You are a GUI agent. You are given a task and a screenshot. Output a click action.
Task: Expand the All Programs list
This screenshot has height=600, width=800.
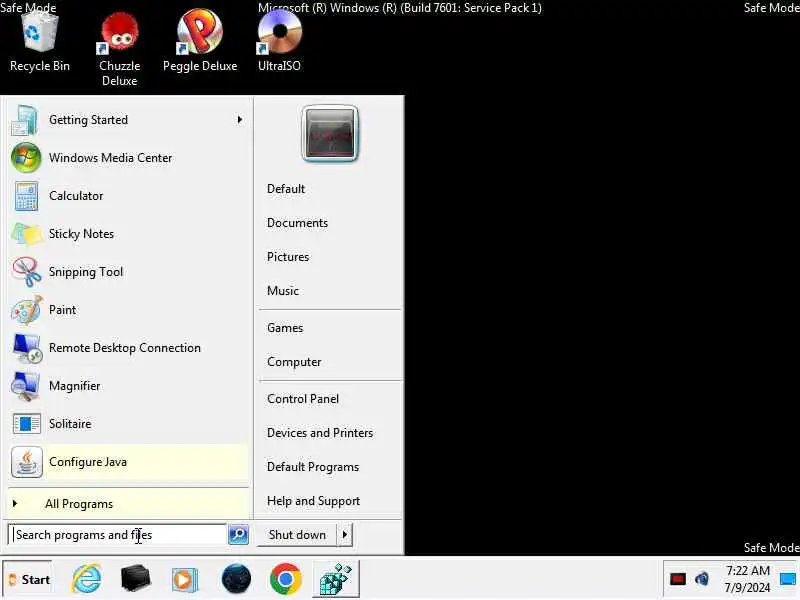128,504
